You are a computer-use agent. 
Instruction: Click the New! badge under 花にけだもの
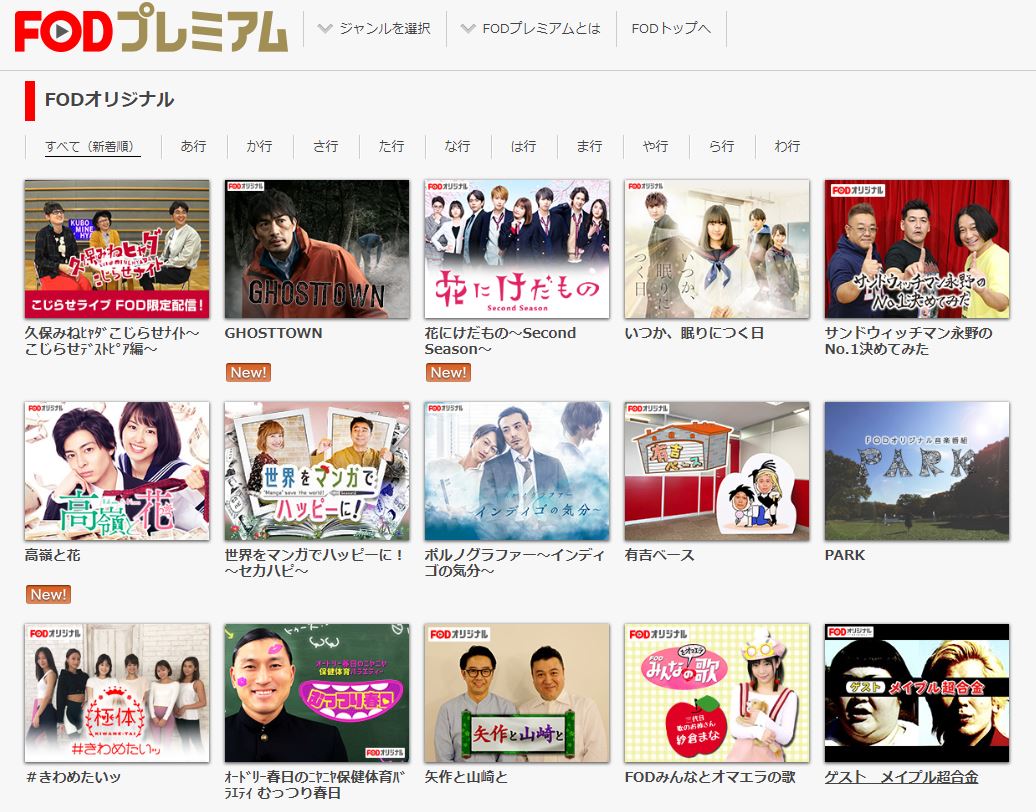click(x=448, y=373)
